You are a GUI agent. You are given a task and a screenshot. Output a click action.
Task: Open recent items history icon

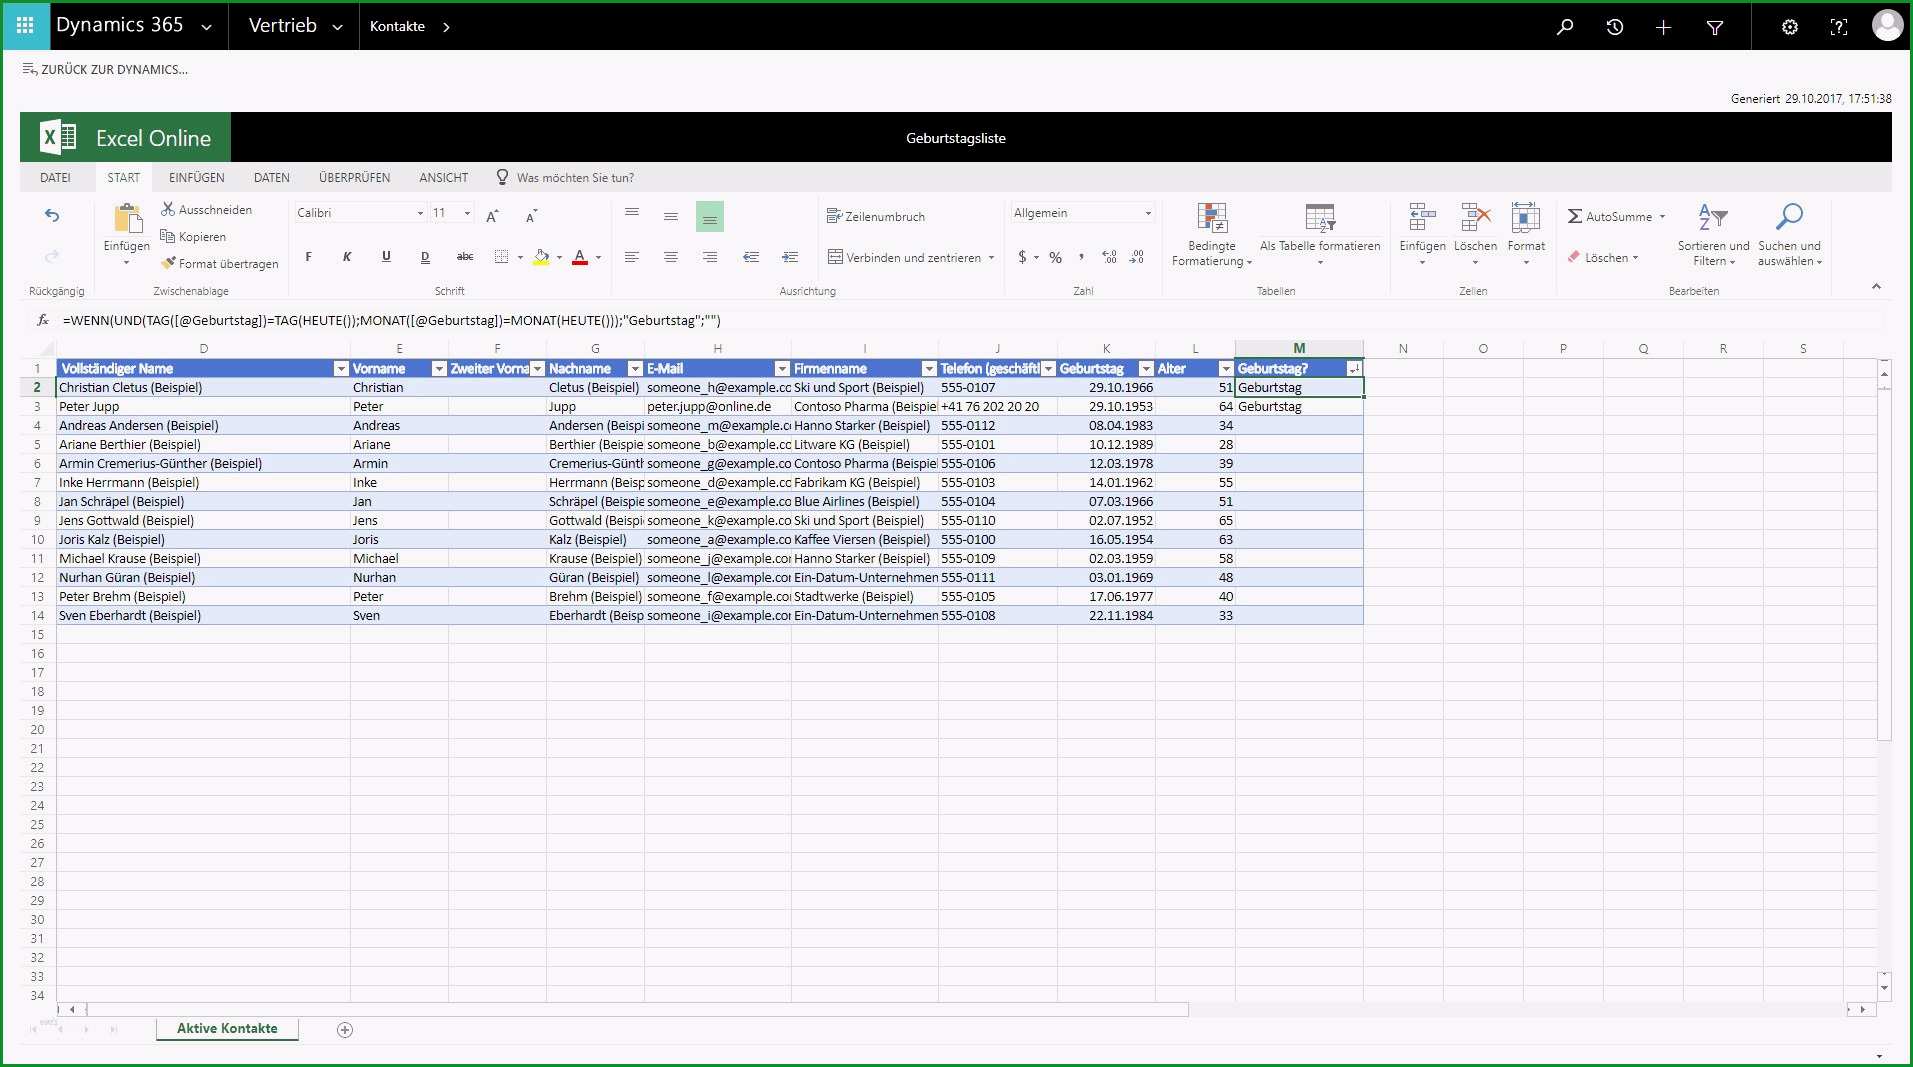coord(1614,27)
